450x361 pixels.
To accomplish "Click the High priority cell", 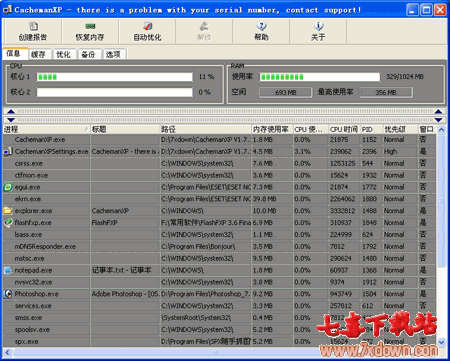I will pos(400,152).
